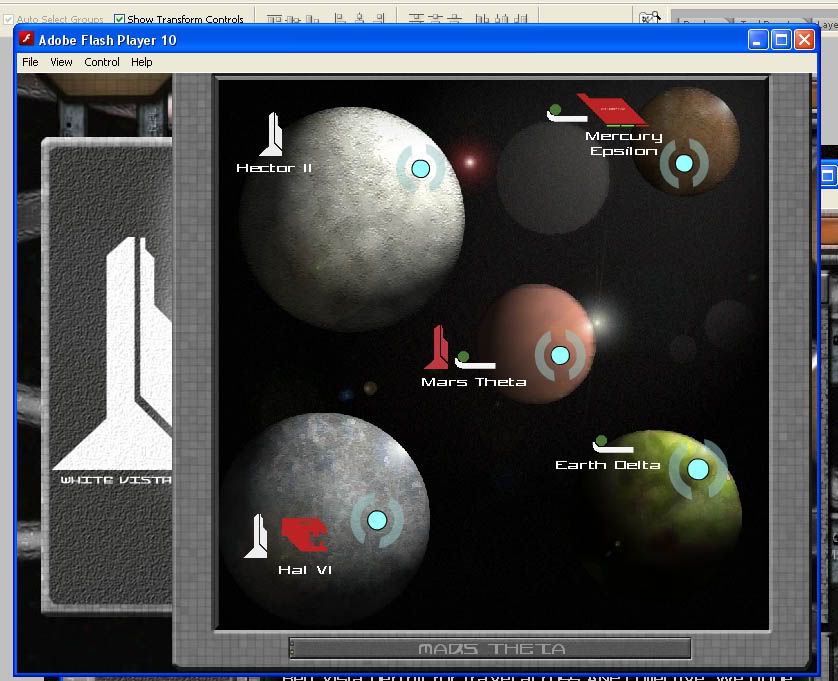Click the Mars Theta planet name label

click(473, 382)
